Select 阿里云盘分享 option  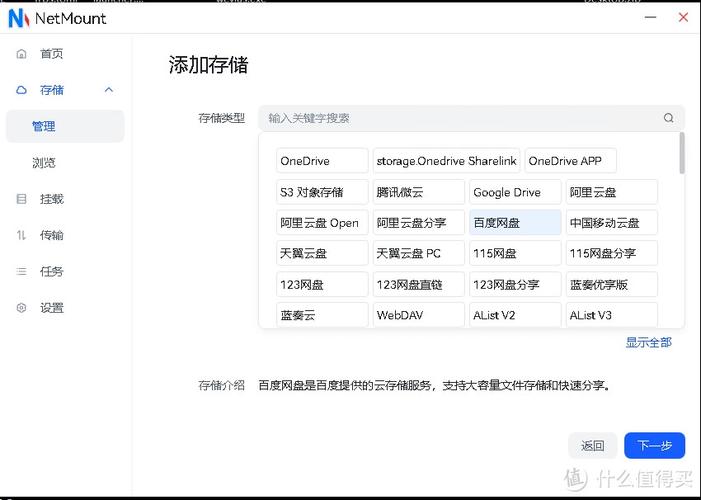click(x=419, y=223)
